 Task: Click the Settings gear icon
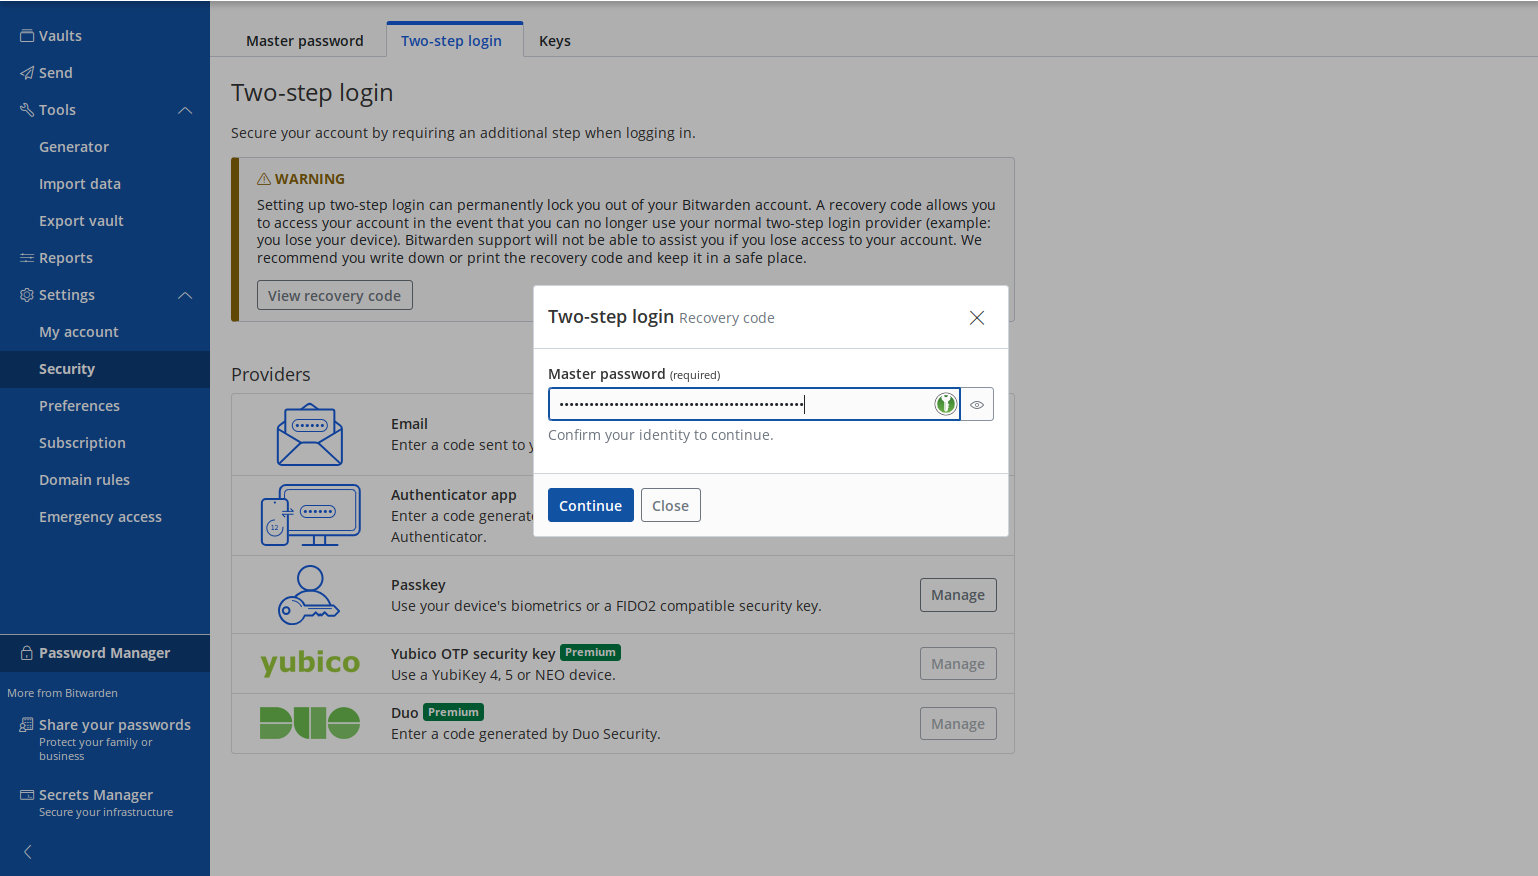[x=27, y=295]
